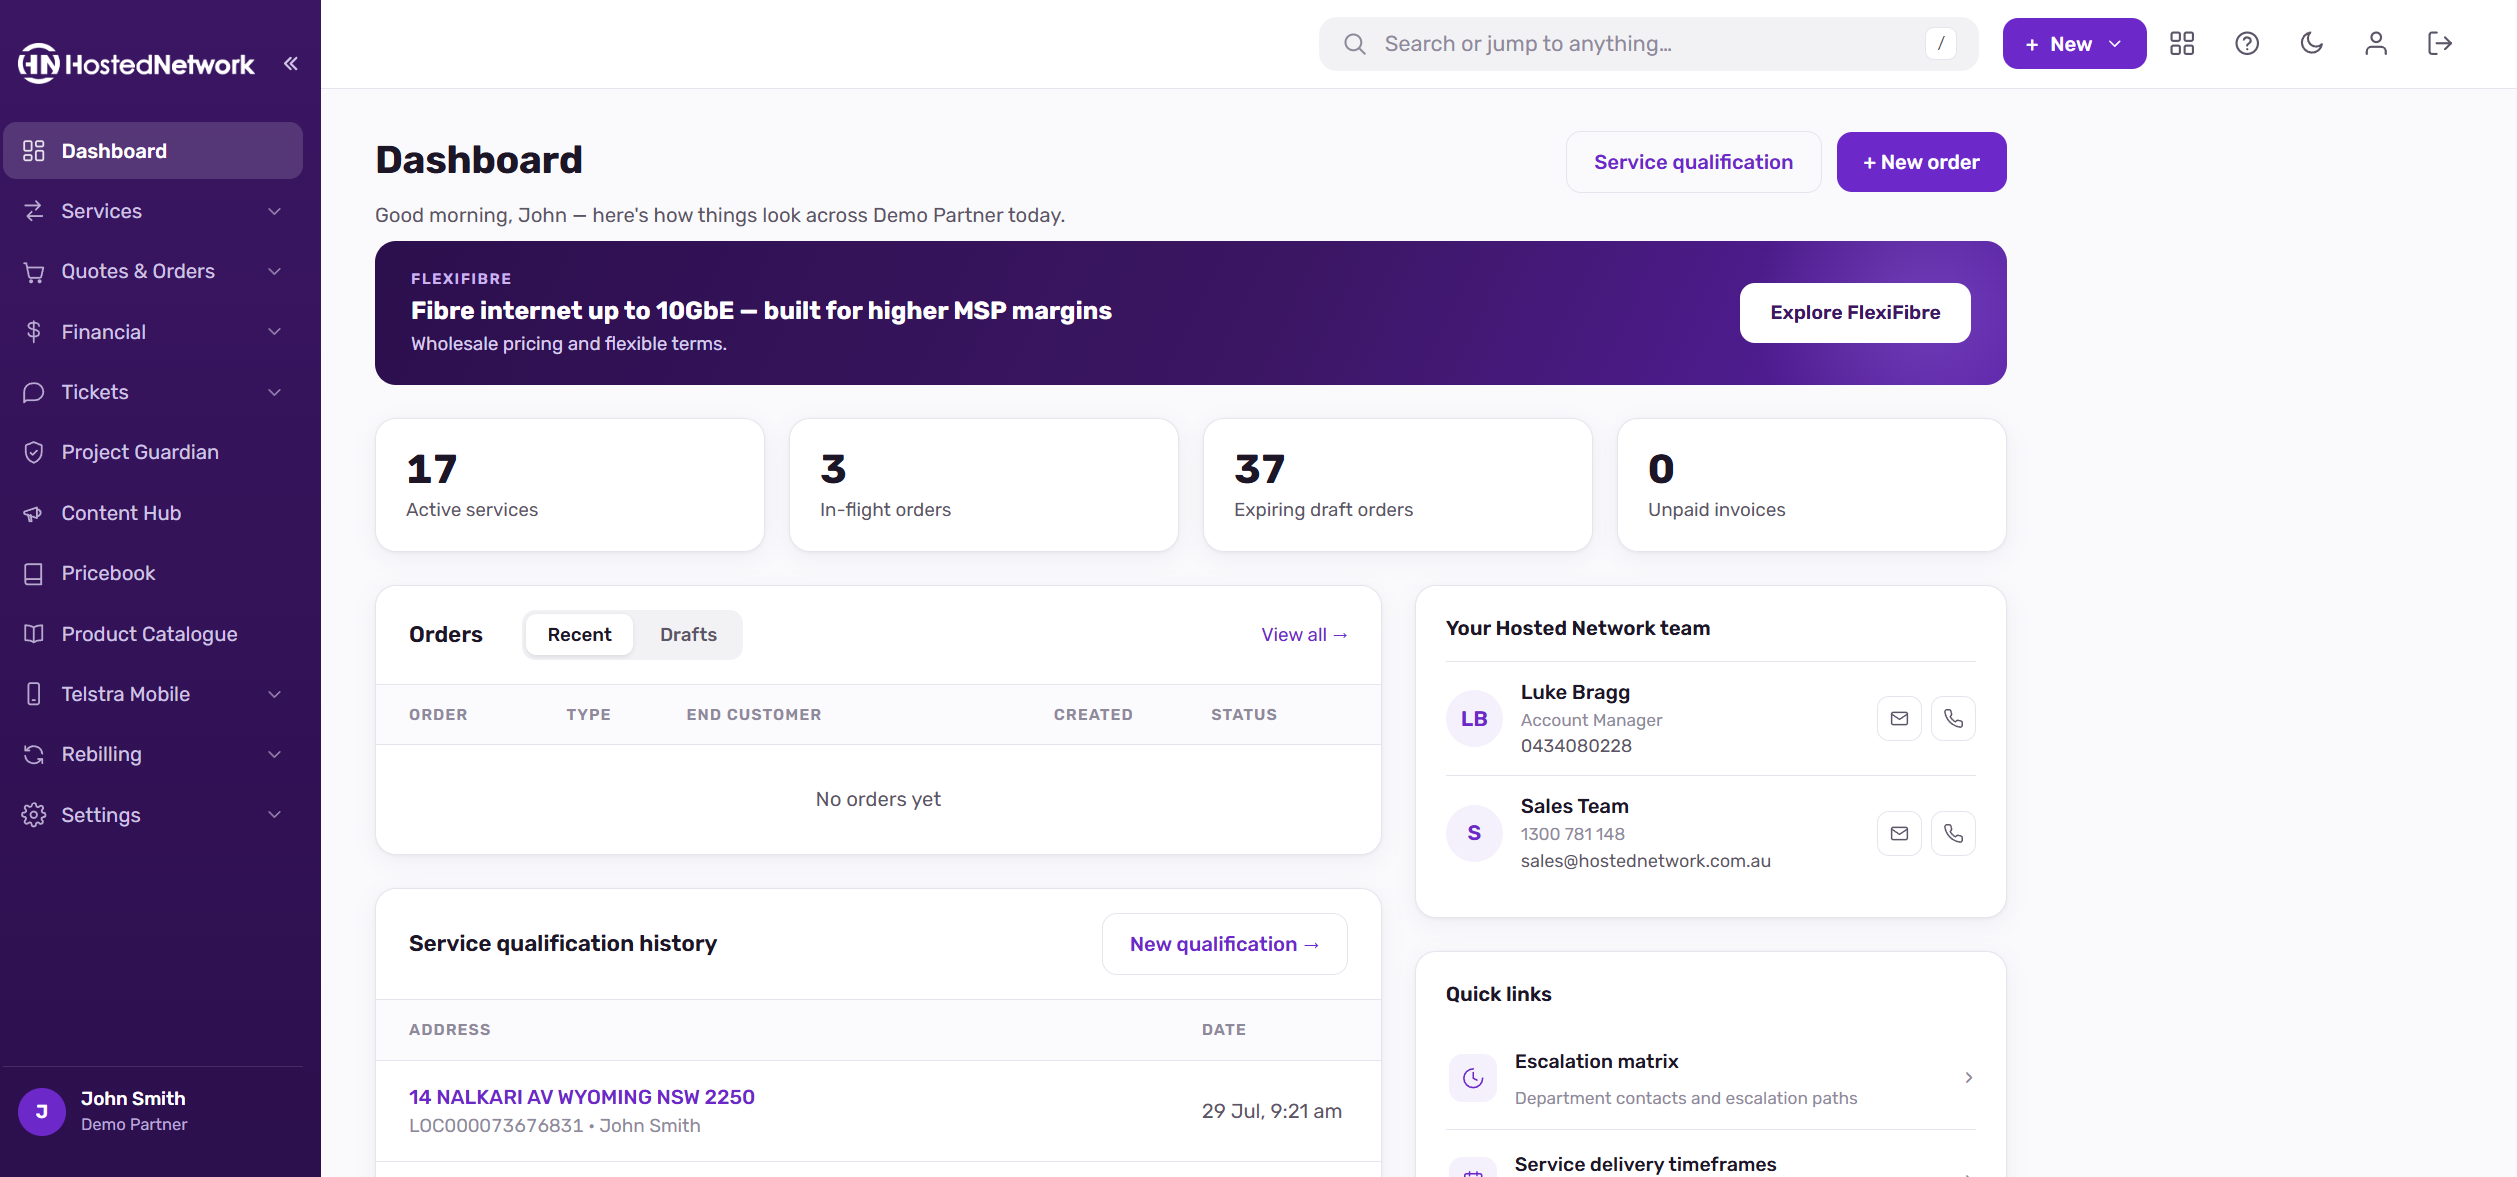Toggle dark mode with the moon icon
Screen dimensions: 2517x1177
(x=2311, y=44)
